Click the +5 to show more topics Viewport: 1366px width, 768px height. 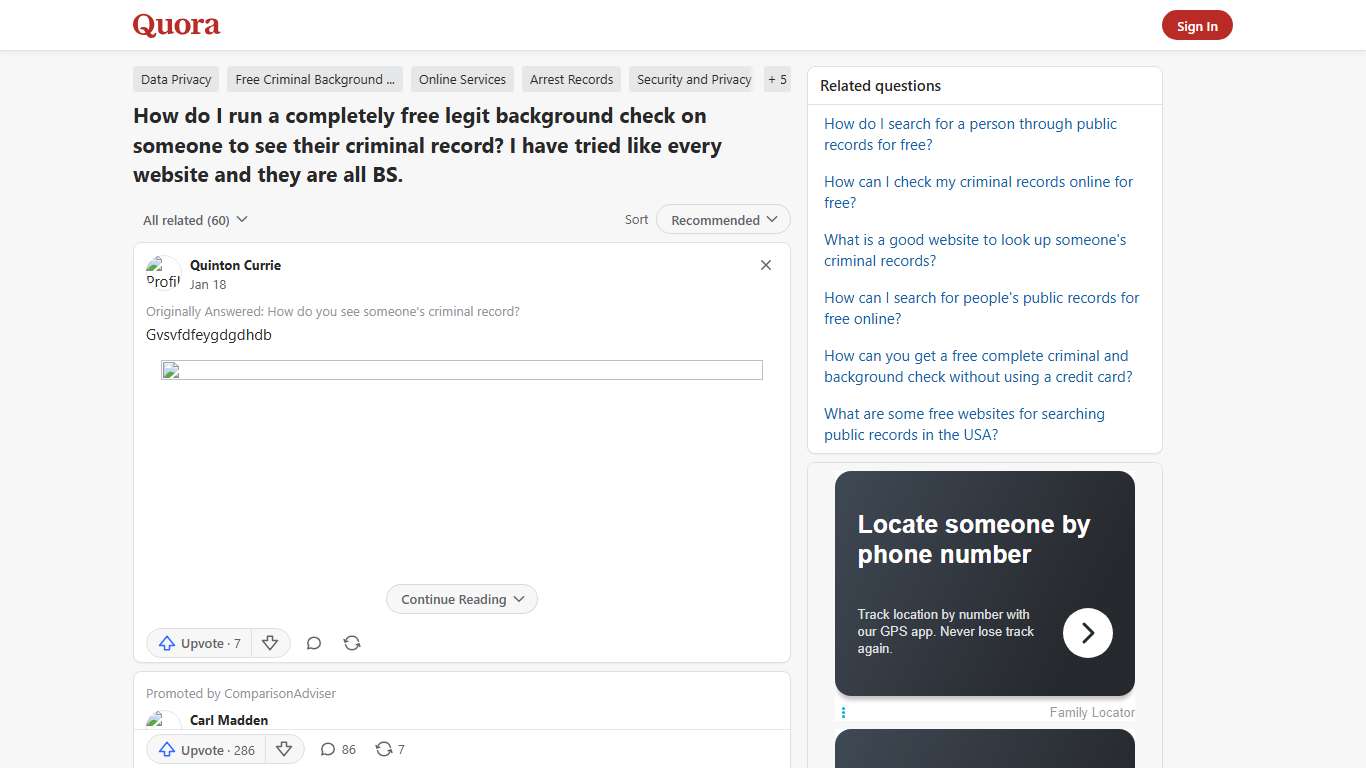coord(777,79)
